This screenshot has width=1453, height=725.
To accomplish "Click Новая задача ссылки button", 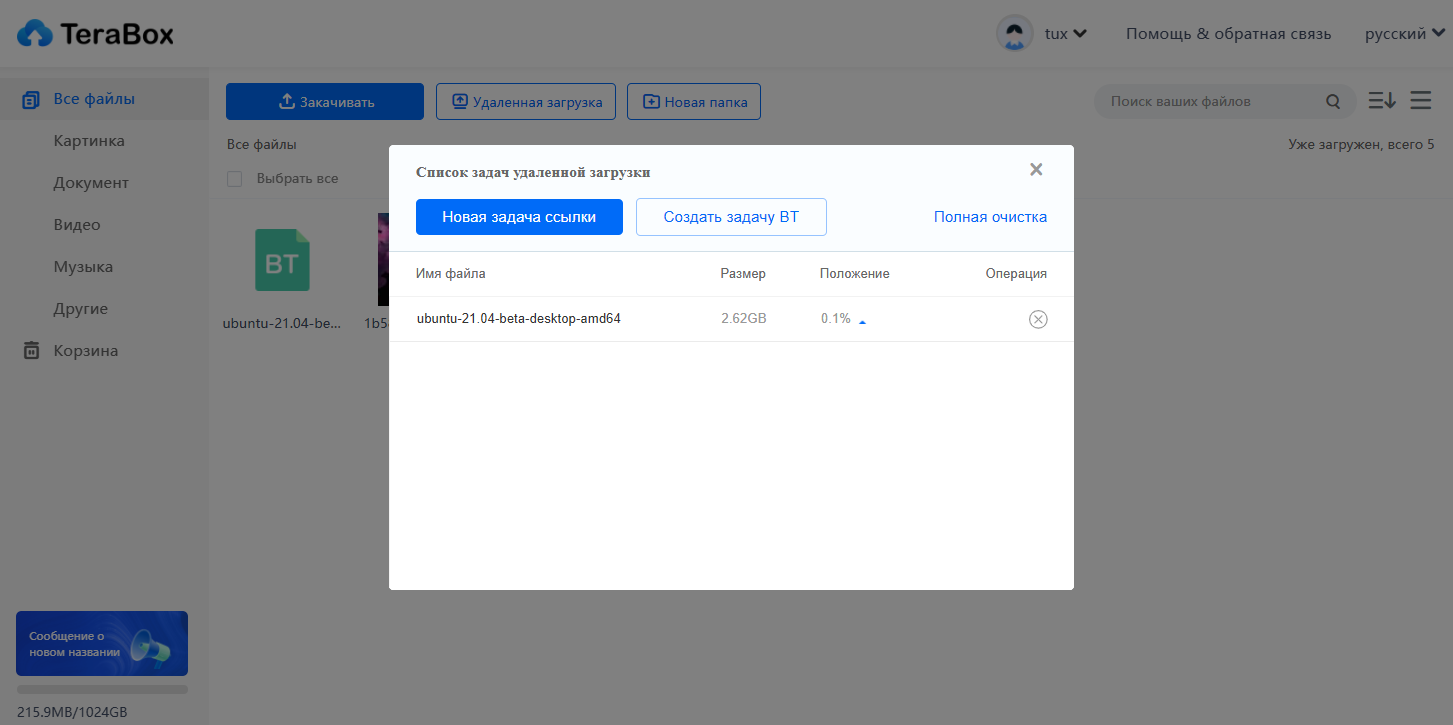I will (519, 217).
